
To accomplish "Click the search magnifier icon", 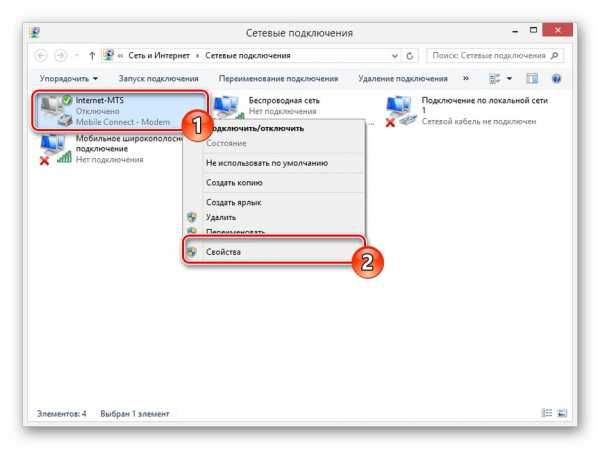I will tap(554, 56).
